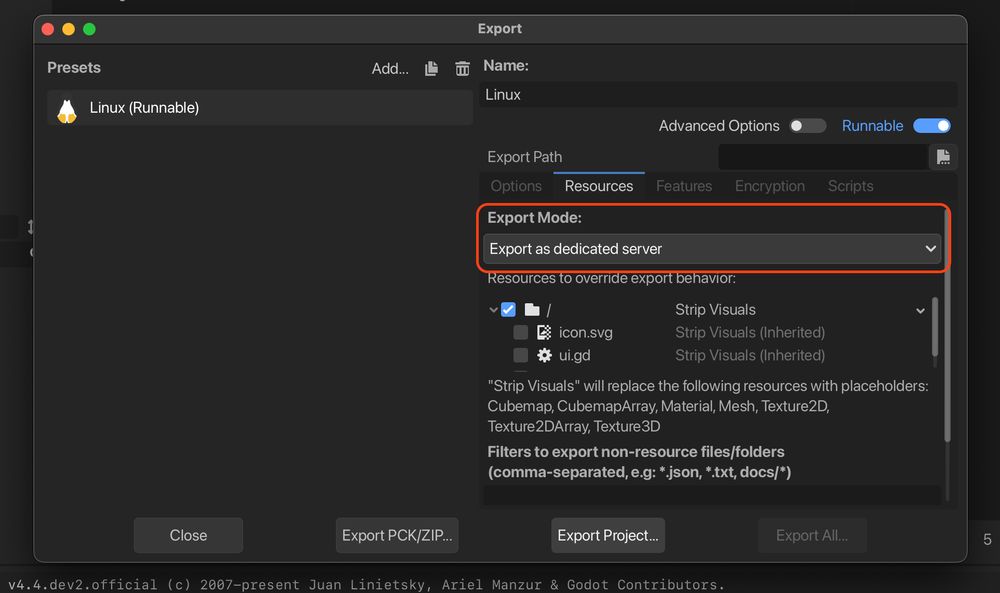Click the Export All... button
This screenshot has width=1000, height=593.
tap(812, 535)
